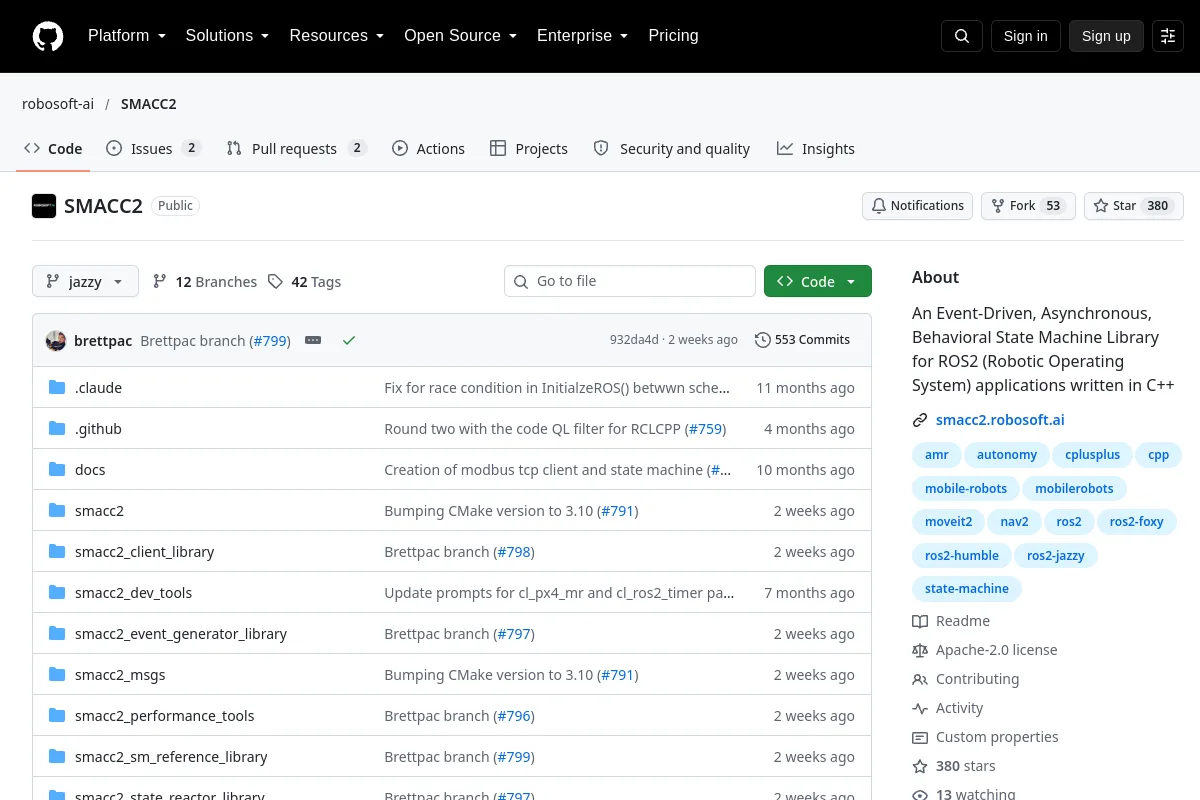Show the commit status checkmark
1200x800 pixels.
point(349,340)
